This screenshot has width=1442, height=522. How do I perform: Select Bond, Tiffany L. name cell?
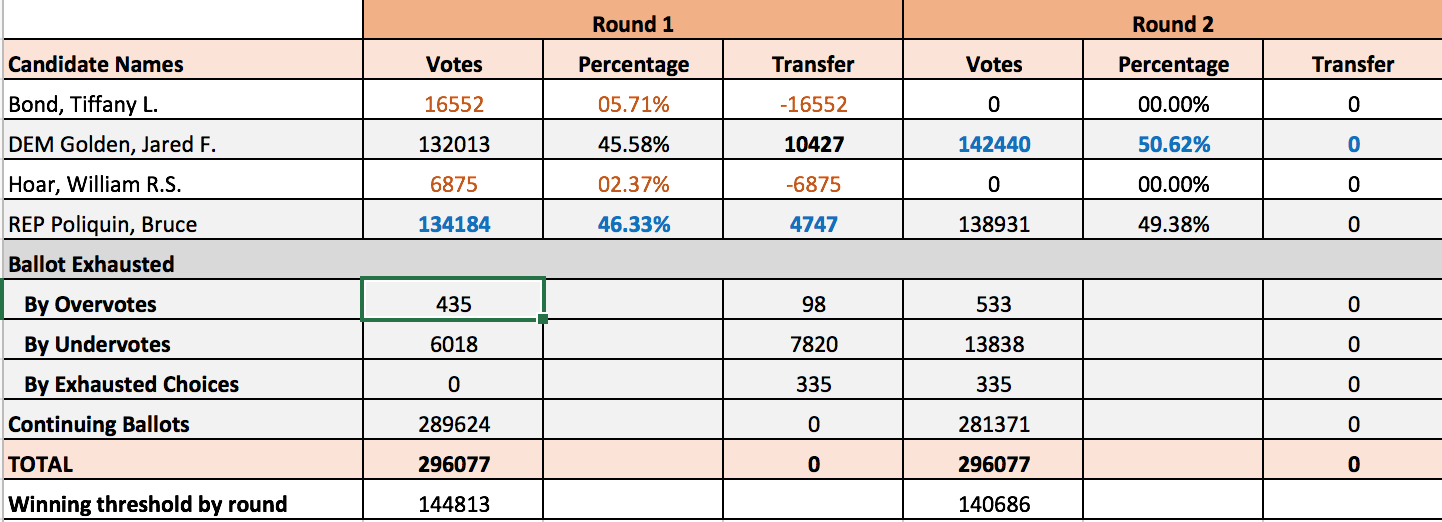[182, 102]
